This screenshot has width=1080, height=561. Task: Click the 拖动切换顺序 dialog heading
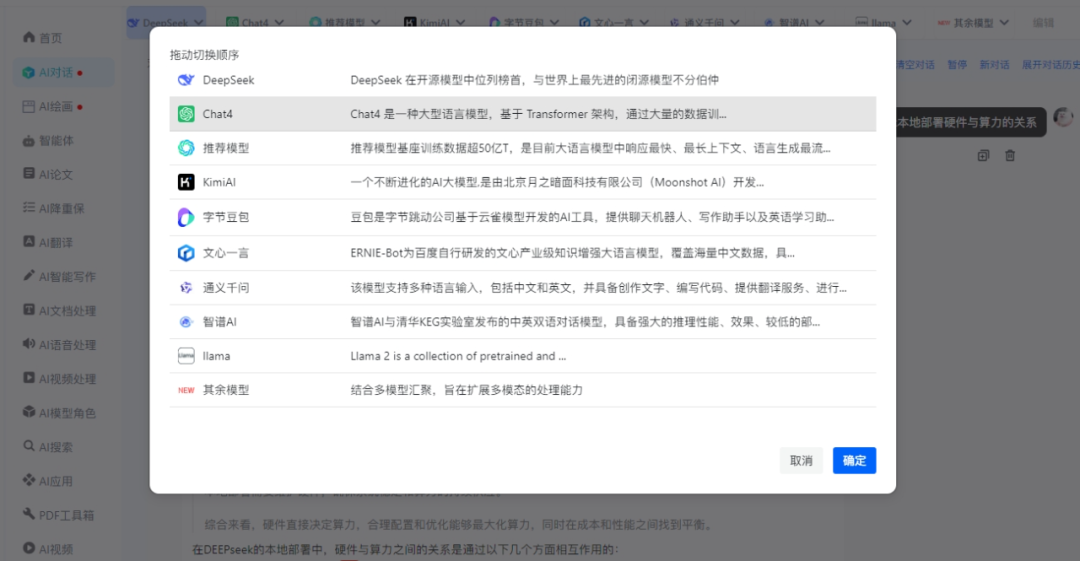(x=204, y=54)
